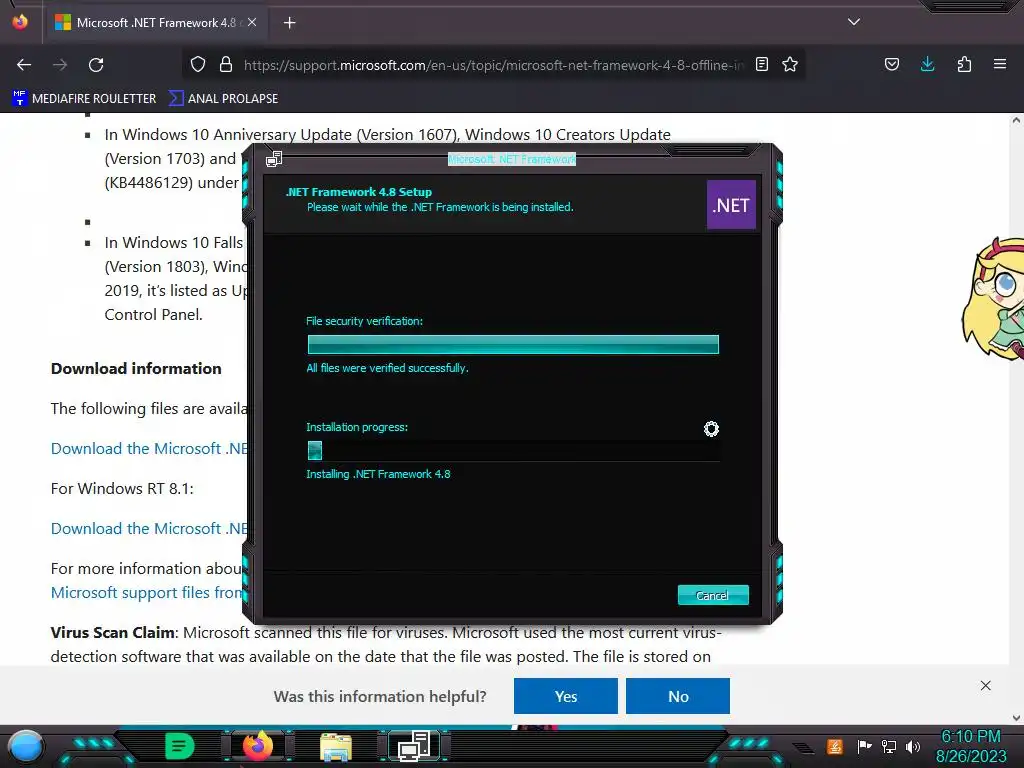
Task: Open volume speaker tray icon
Action: pyautogui.click(x=913, y=746)
